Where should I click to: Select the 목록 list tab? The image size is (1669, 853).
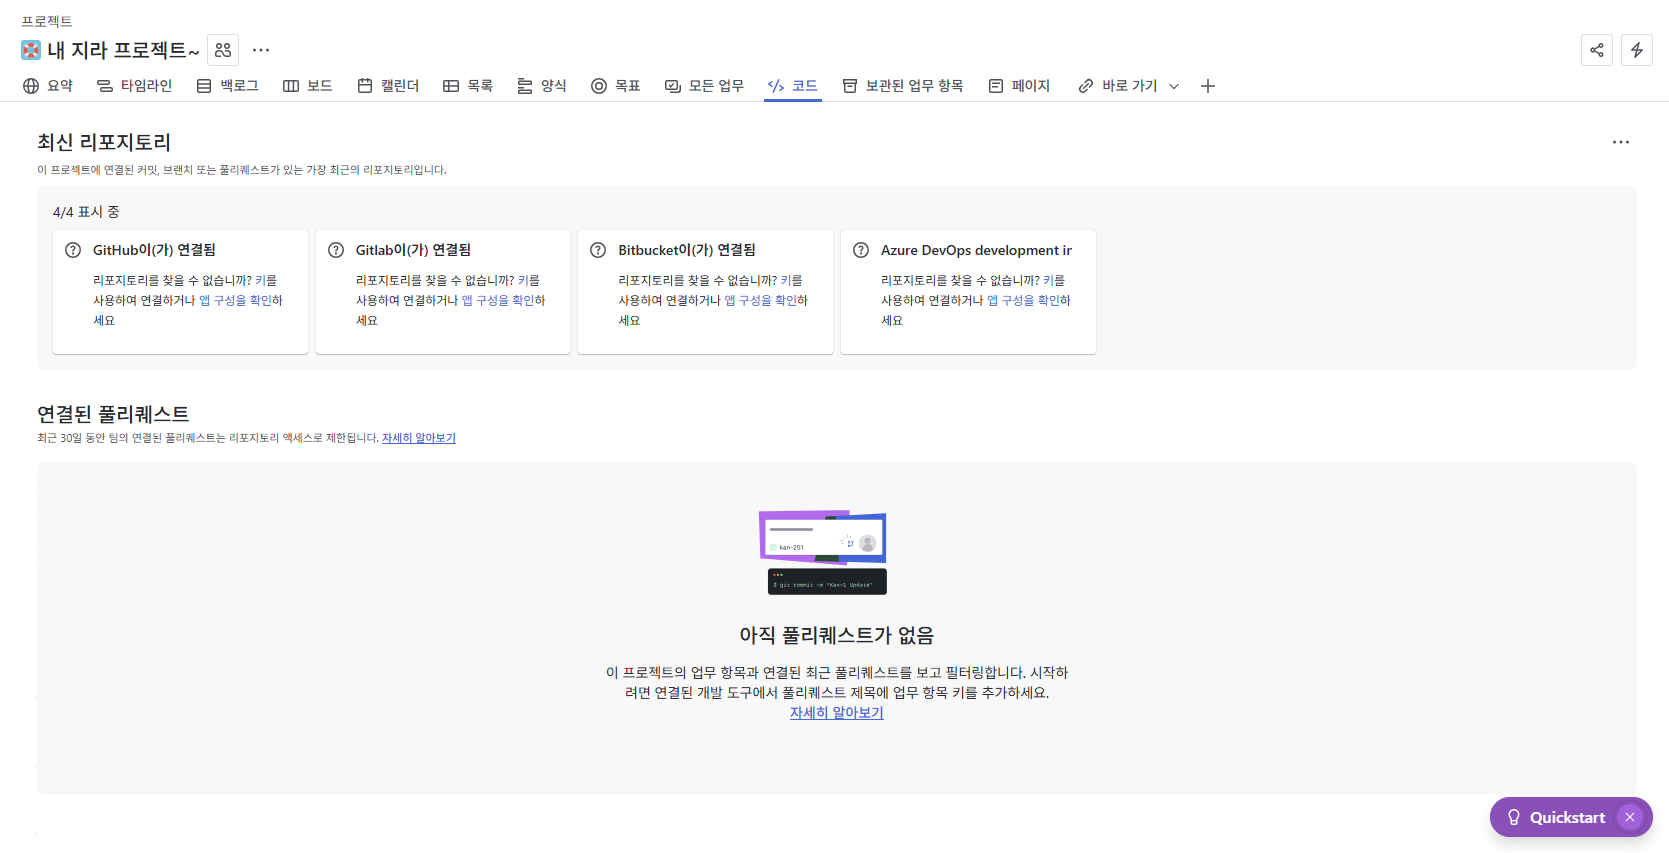coord(468,86)
